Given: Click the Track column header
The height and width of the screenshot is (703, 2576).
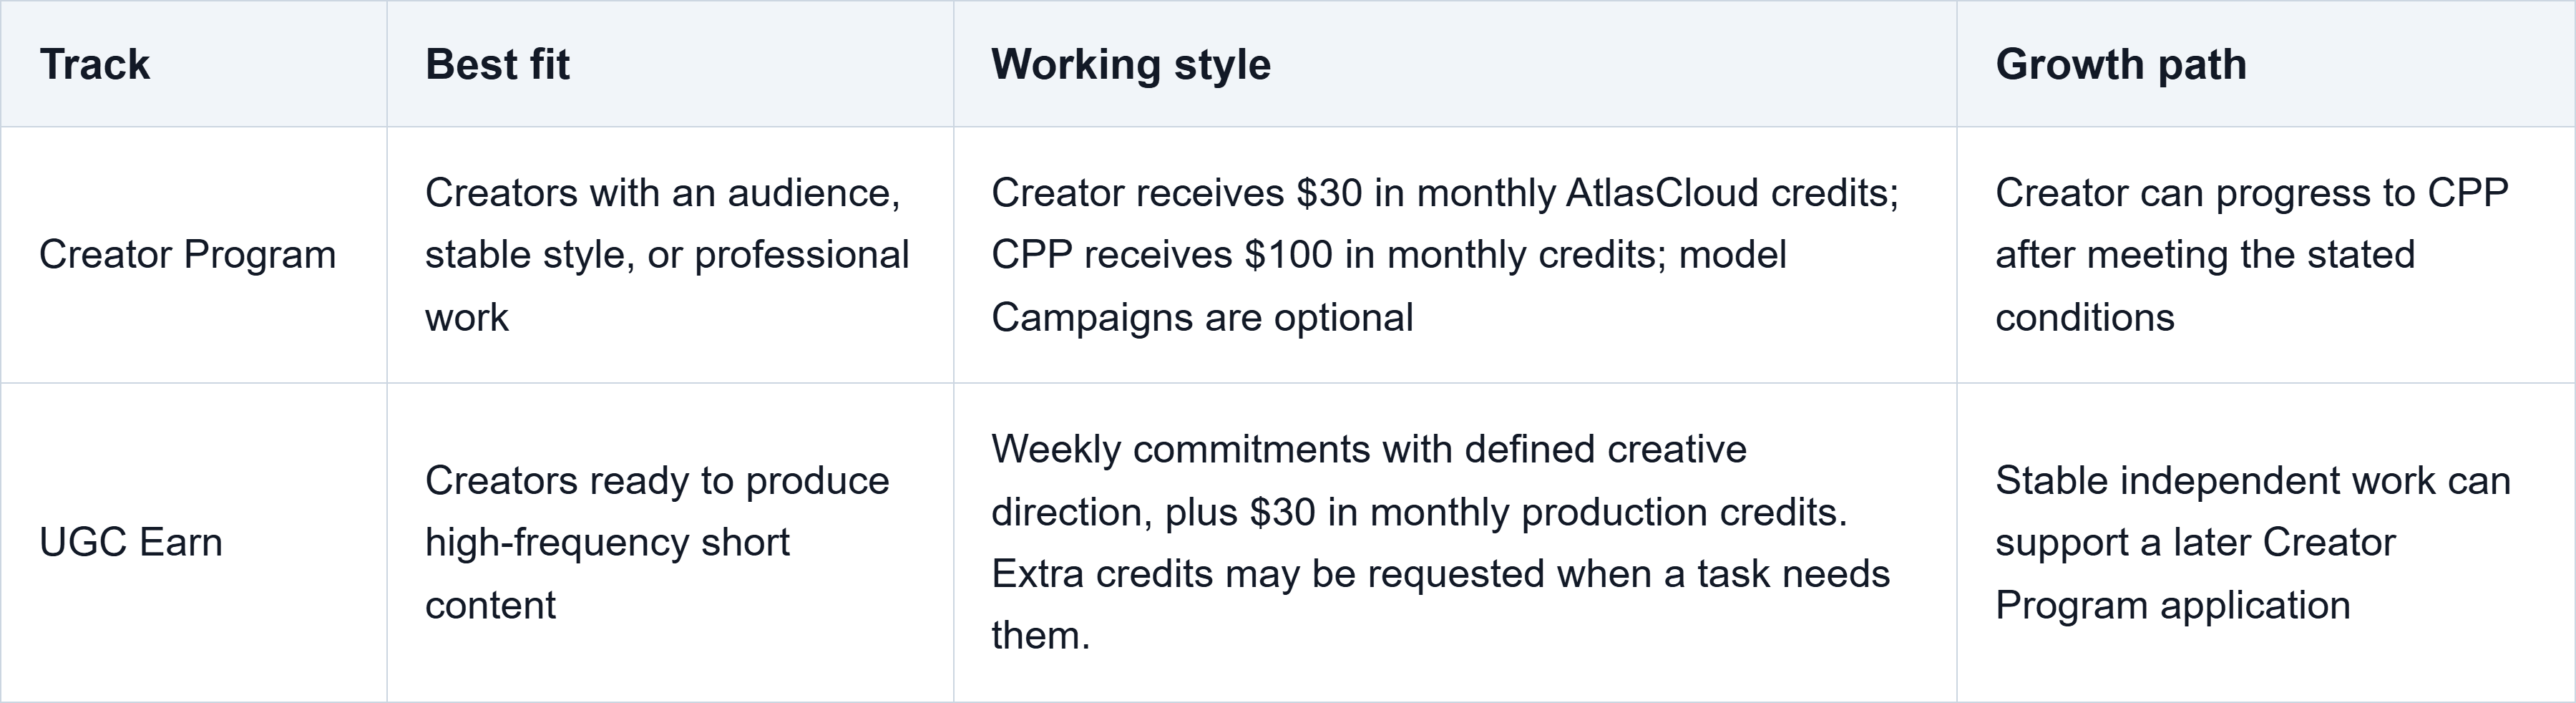Looking at the screenshot, I should 194,64.
